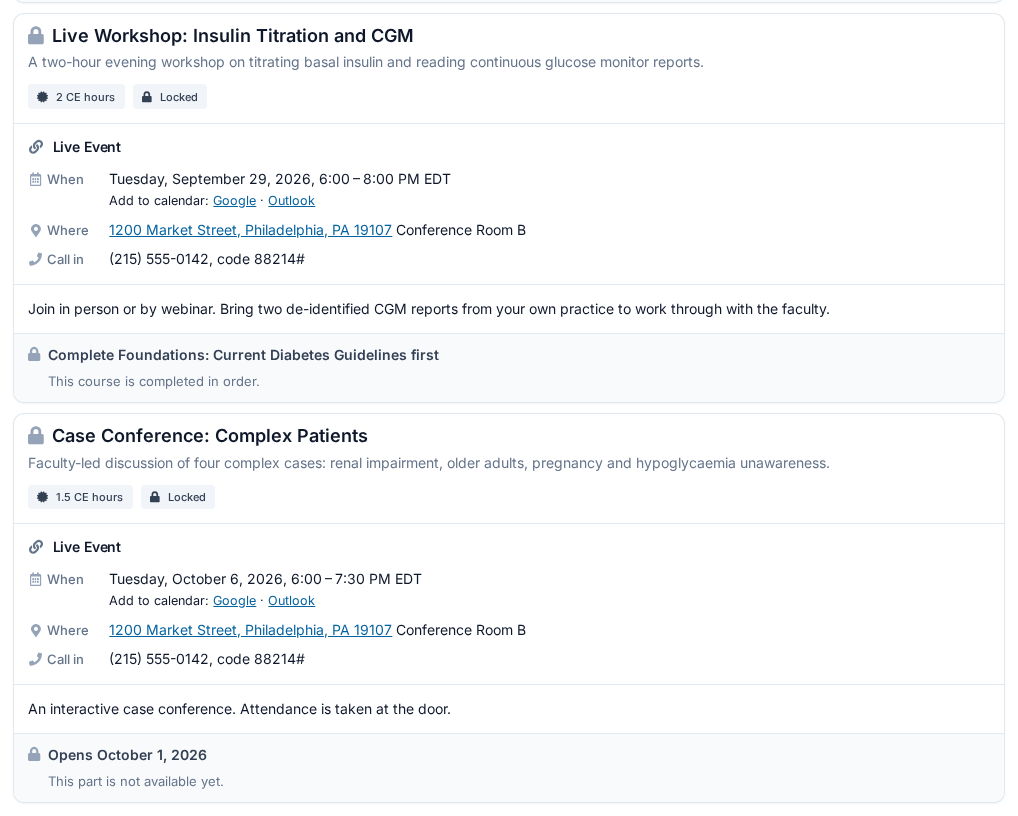Click the Case Conference: Complex Patients title
This screenshot has height=816, width=1018.
pyautogui.click(x=210, y=436)
